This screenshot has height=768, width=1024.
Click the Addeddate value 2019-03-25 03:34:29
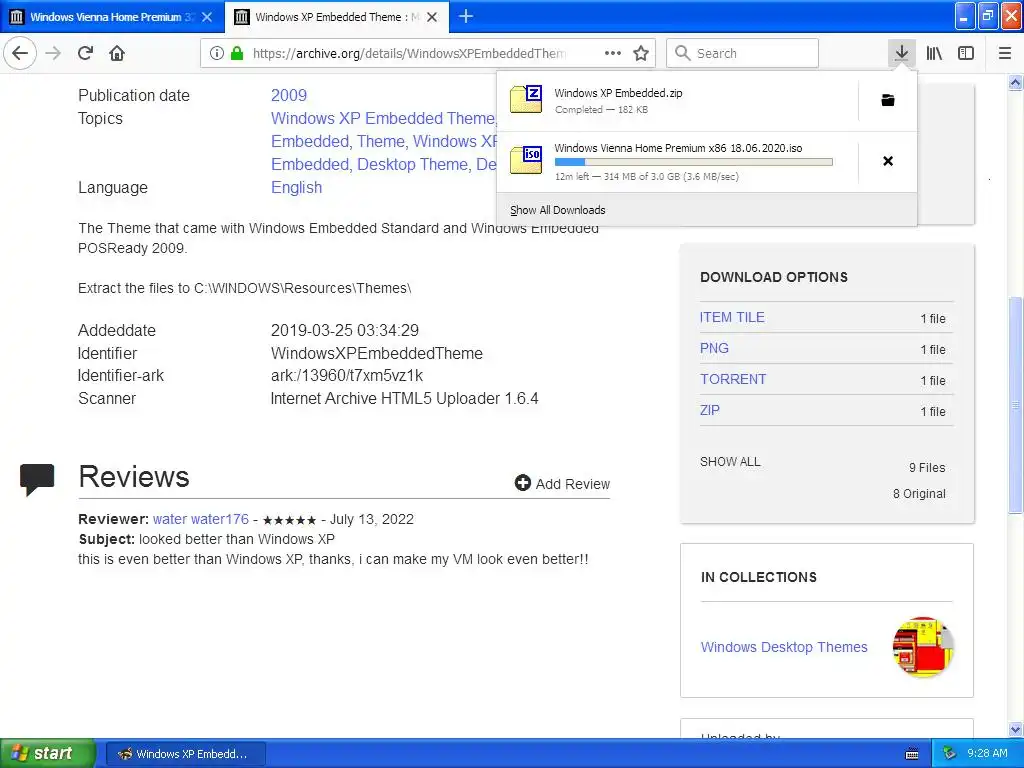pos(345,330)
